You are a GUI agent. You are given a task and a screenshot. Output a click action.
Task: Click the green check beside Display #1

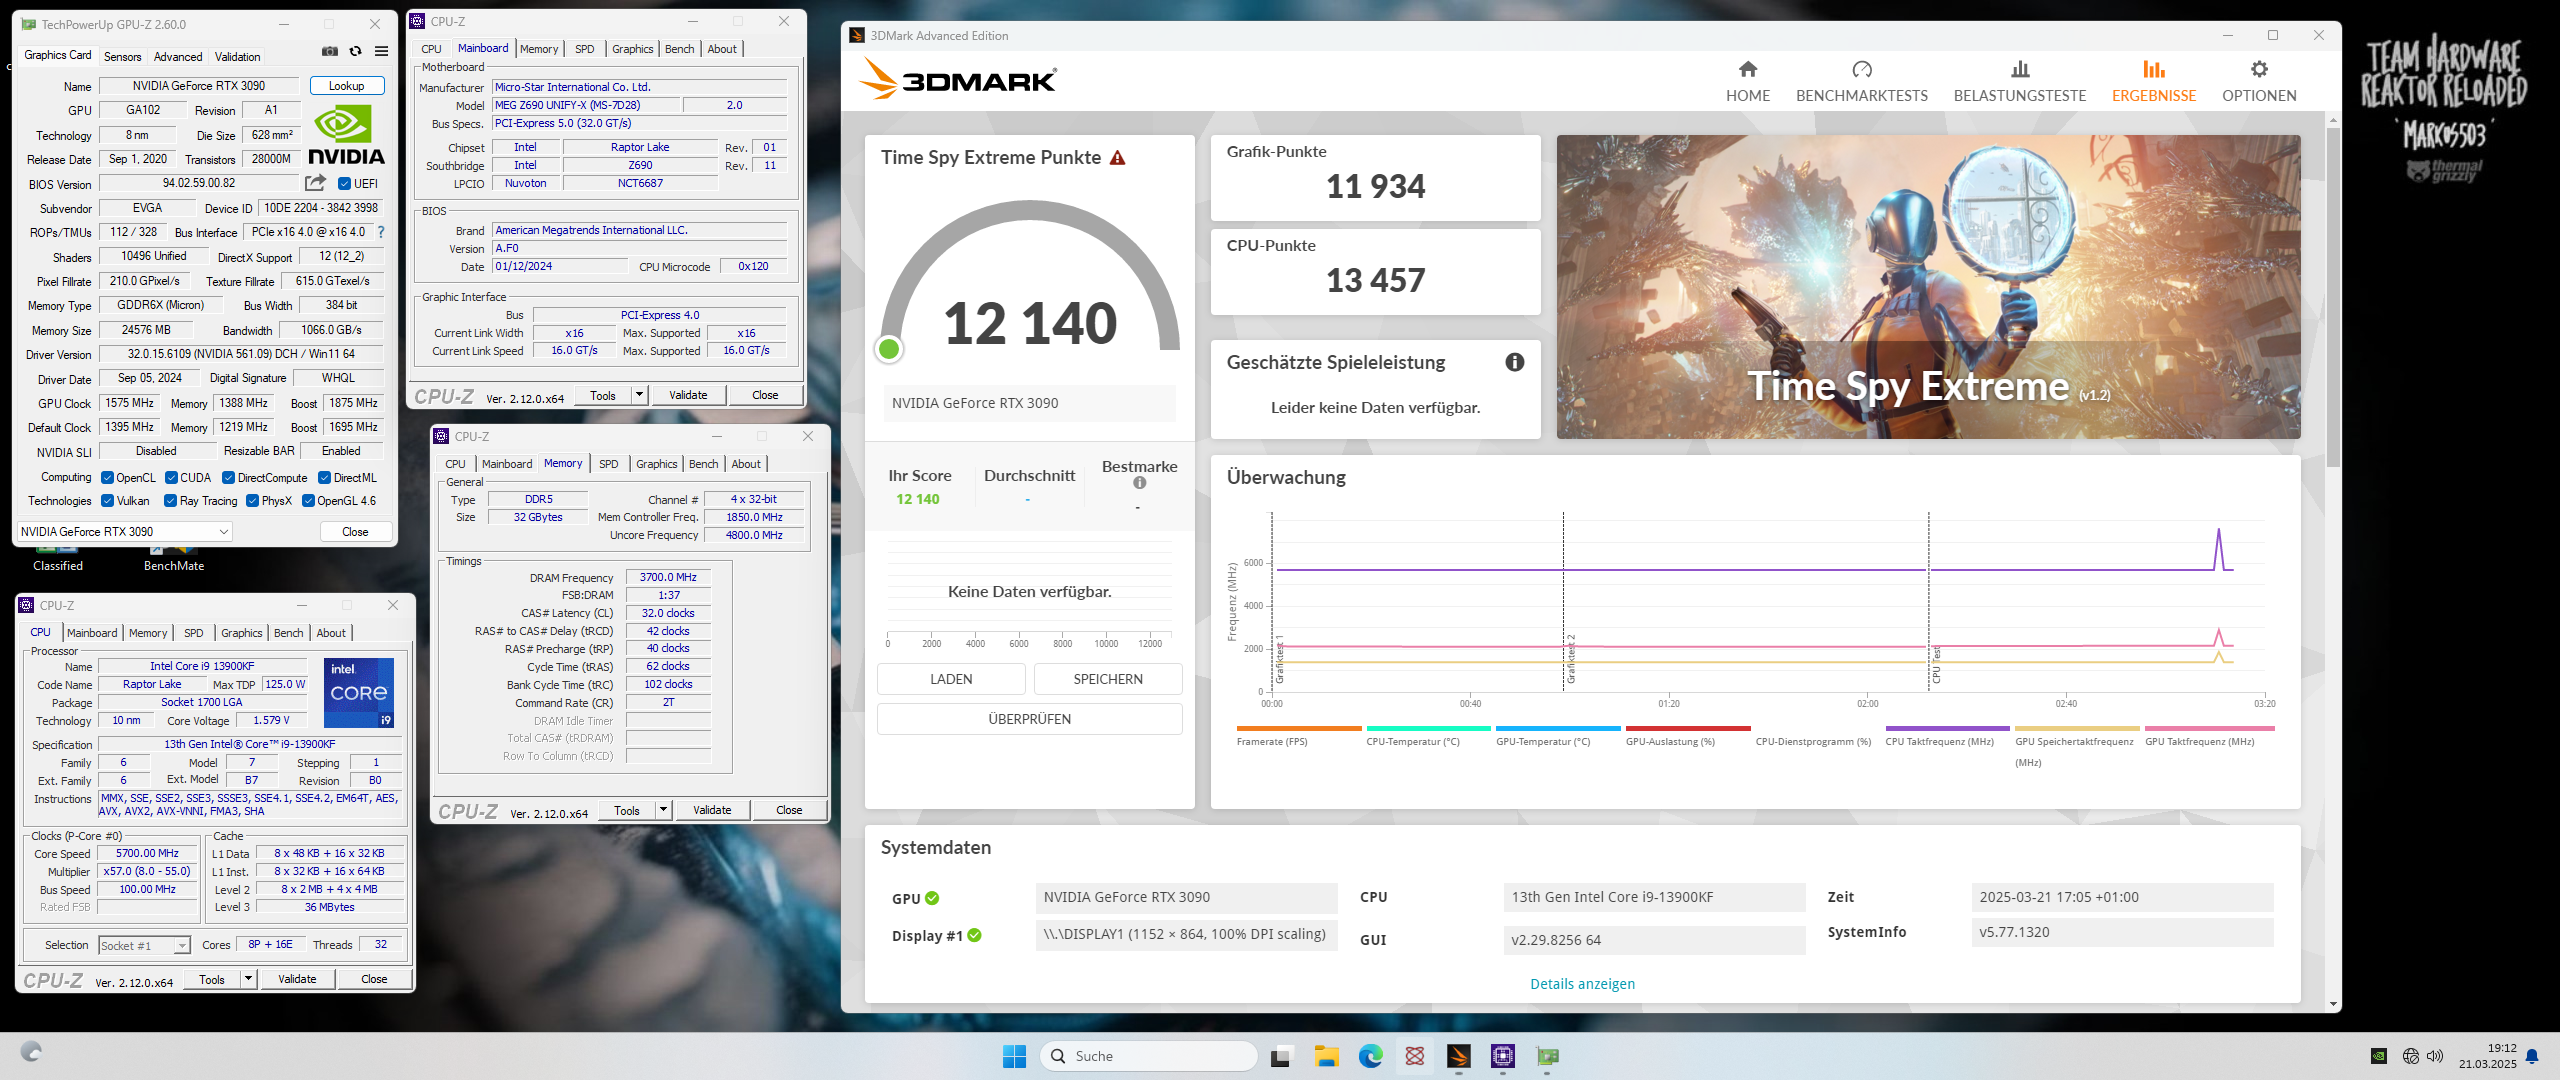(974, 936)
